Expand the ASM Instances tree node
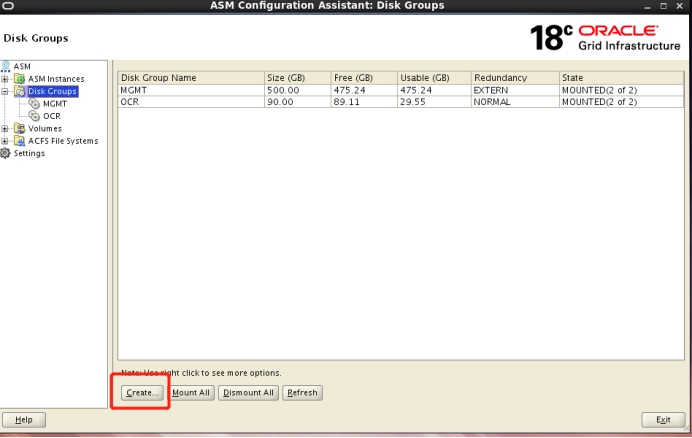The image size is (692, 438). (x=5, y=79)
